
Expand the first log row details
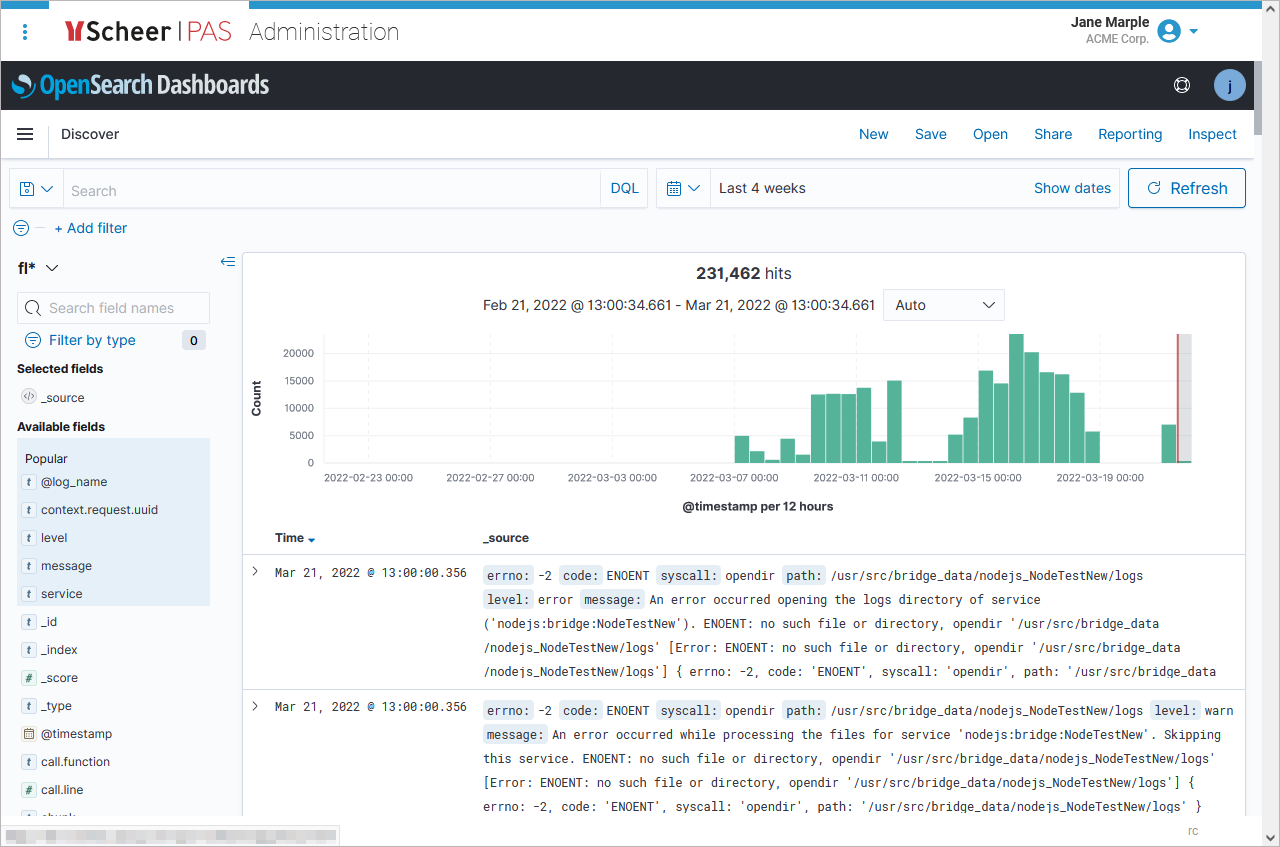255,572
